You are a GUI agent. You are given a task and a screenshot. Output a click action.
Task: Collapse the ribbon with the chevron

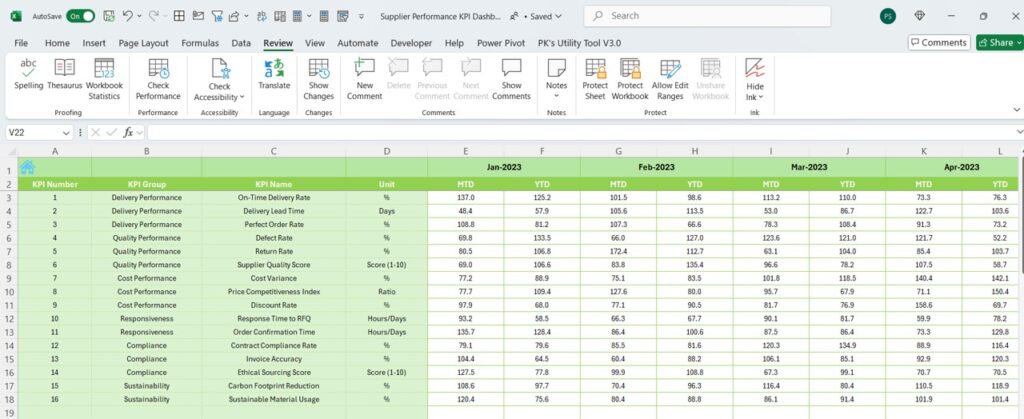(x=1016, y=110)
